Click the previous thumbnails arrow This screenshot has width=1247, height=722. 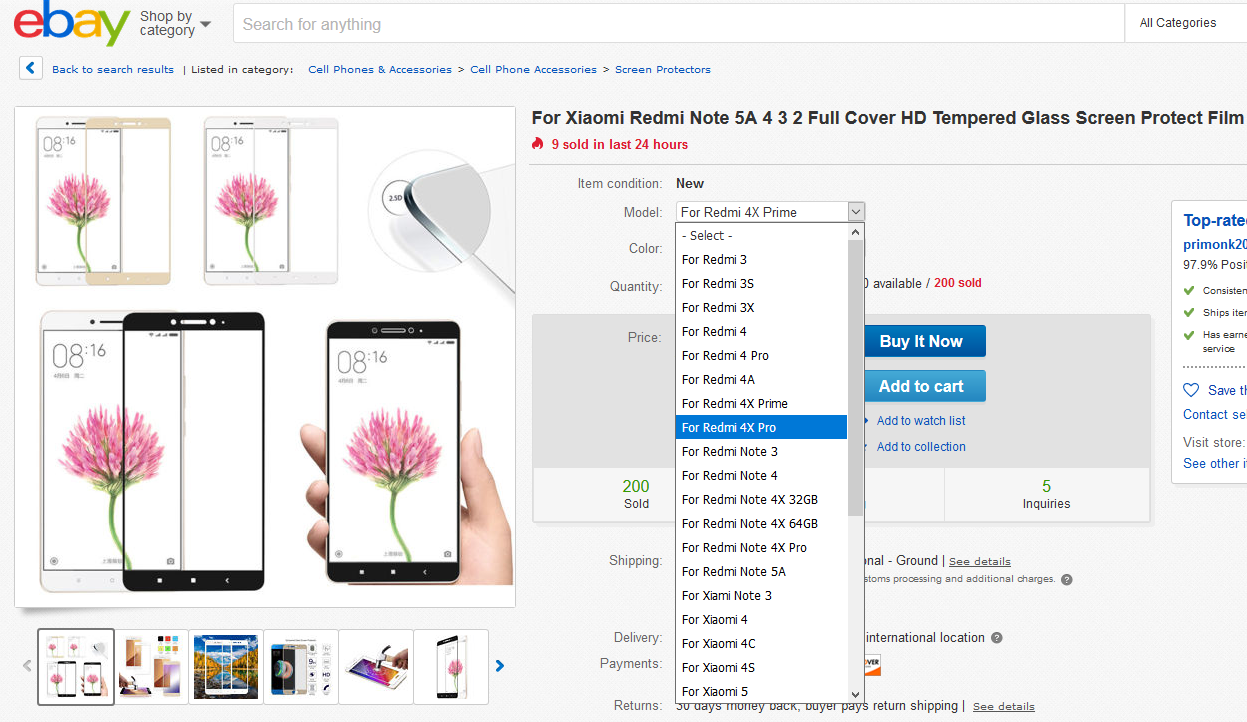click(27, 666)
